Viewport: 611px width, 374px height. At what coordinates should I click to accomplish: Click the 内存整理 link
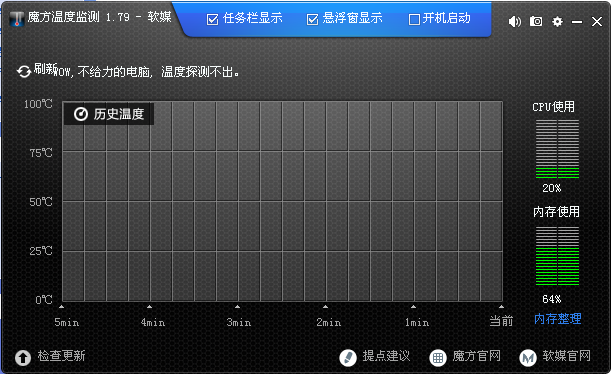(558, 319)
